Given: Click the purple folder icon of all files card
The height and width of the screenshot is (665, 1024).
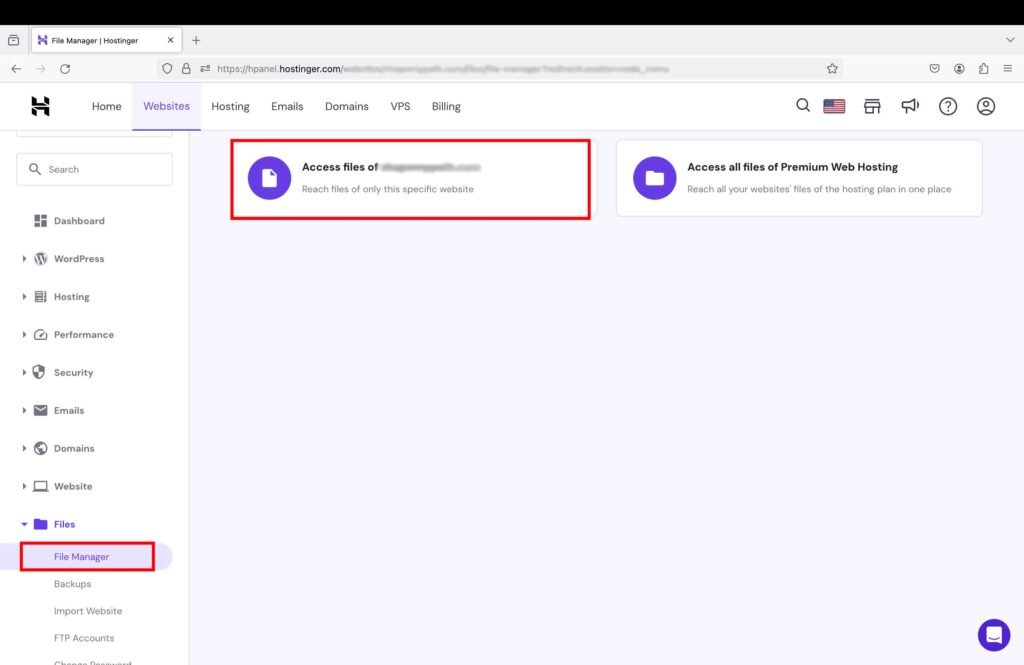Looking at the screenshot, I should pyautogui.click(x=654, y=178).
